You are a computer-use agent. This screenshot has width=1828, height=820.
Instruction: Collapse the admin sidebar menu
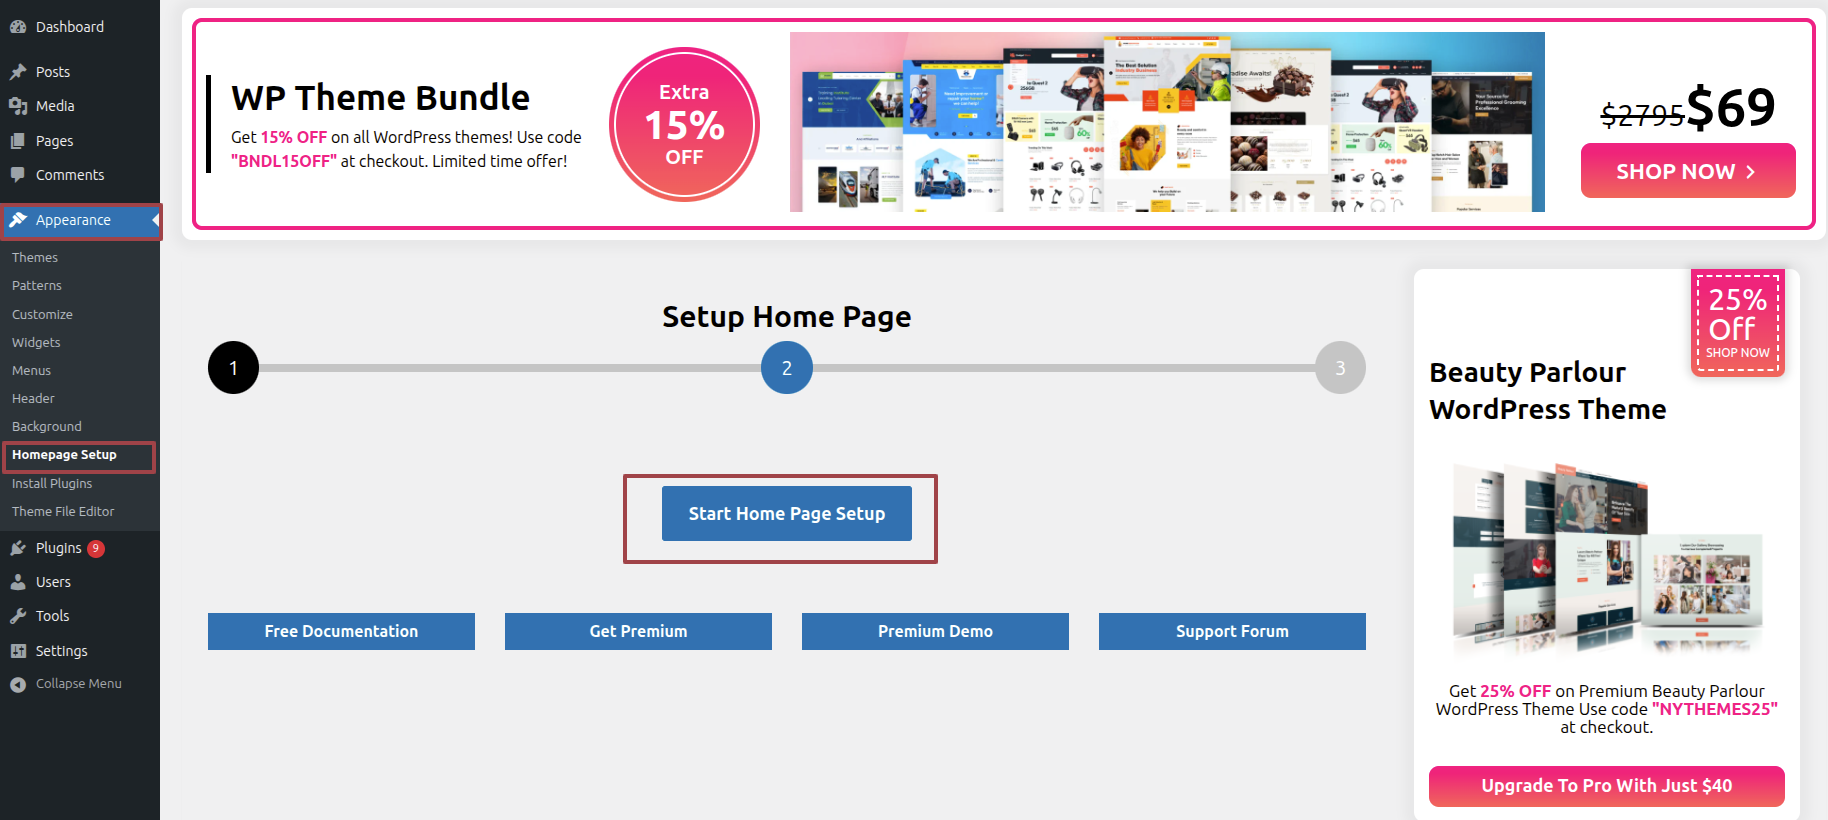79,684
